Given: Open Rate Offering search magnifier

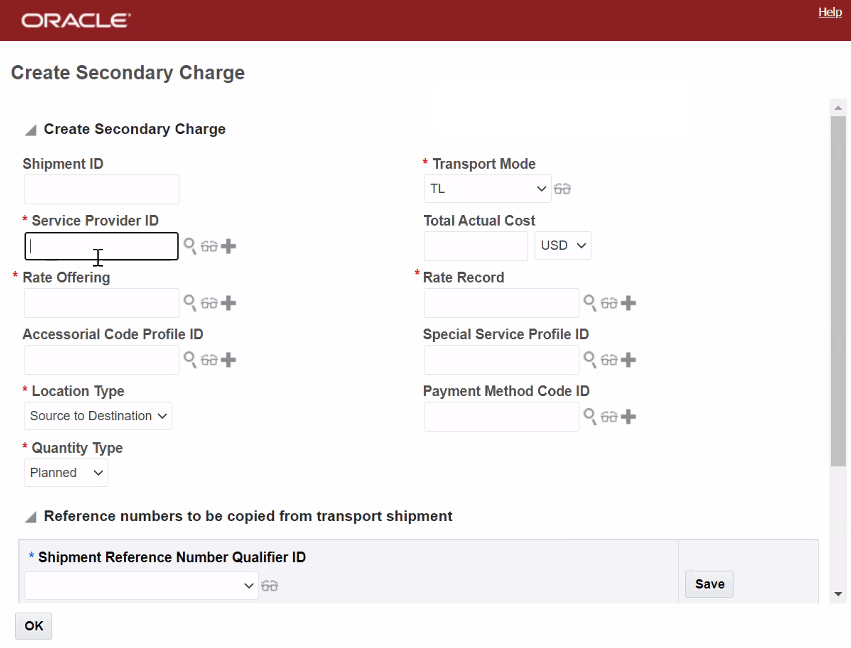Looking at the screenshot, I should [x=189, y=303].
